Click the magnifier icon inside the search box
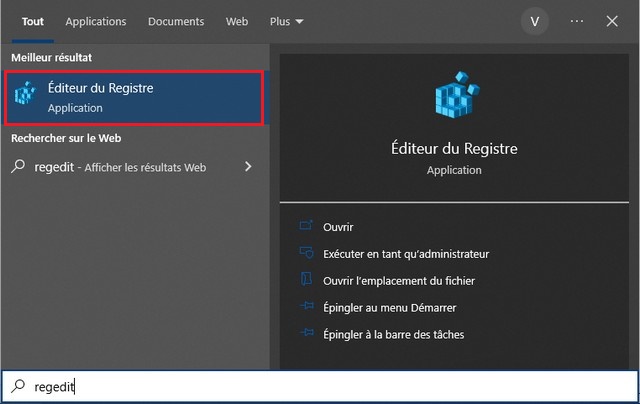 coord(18,386)
